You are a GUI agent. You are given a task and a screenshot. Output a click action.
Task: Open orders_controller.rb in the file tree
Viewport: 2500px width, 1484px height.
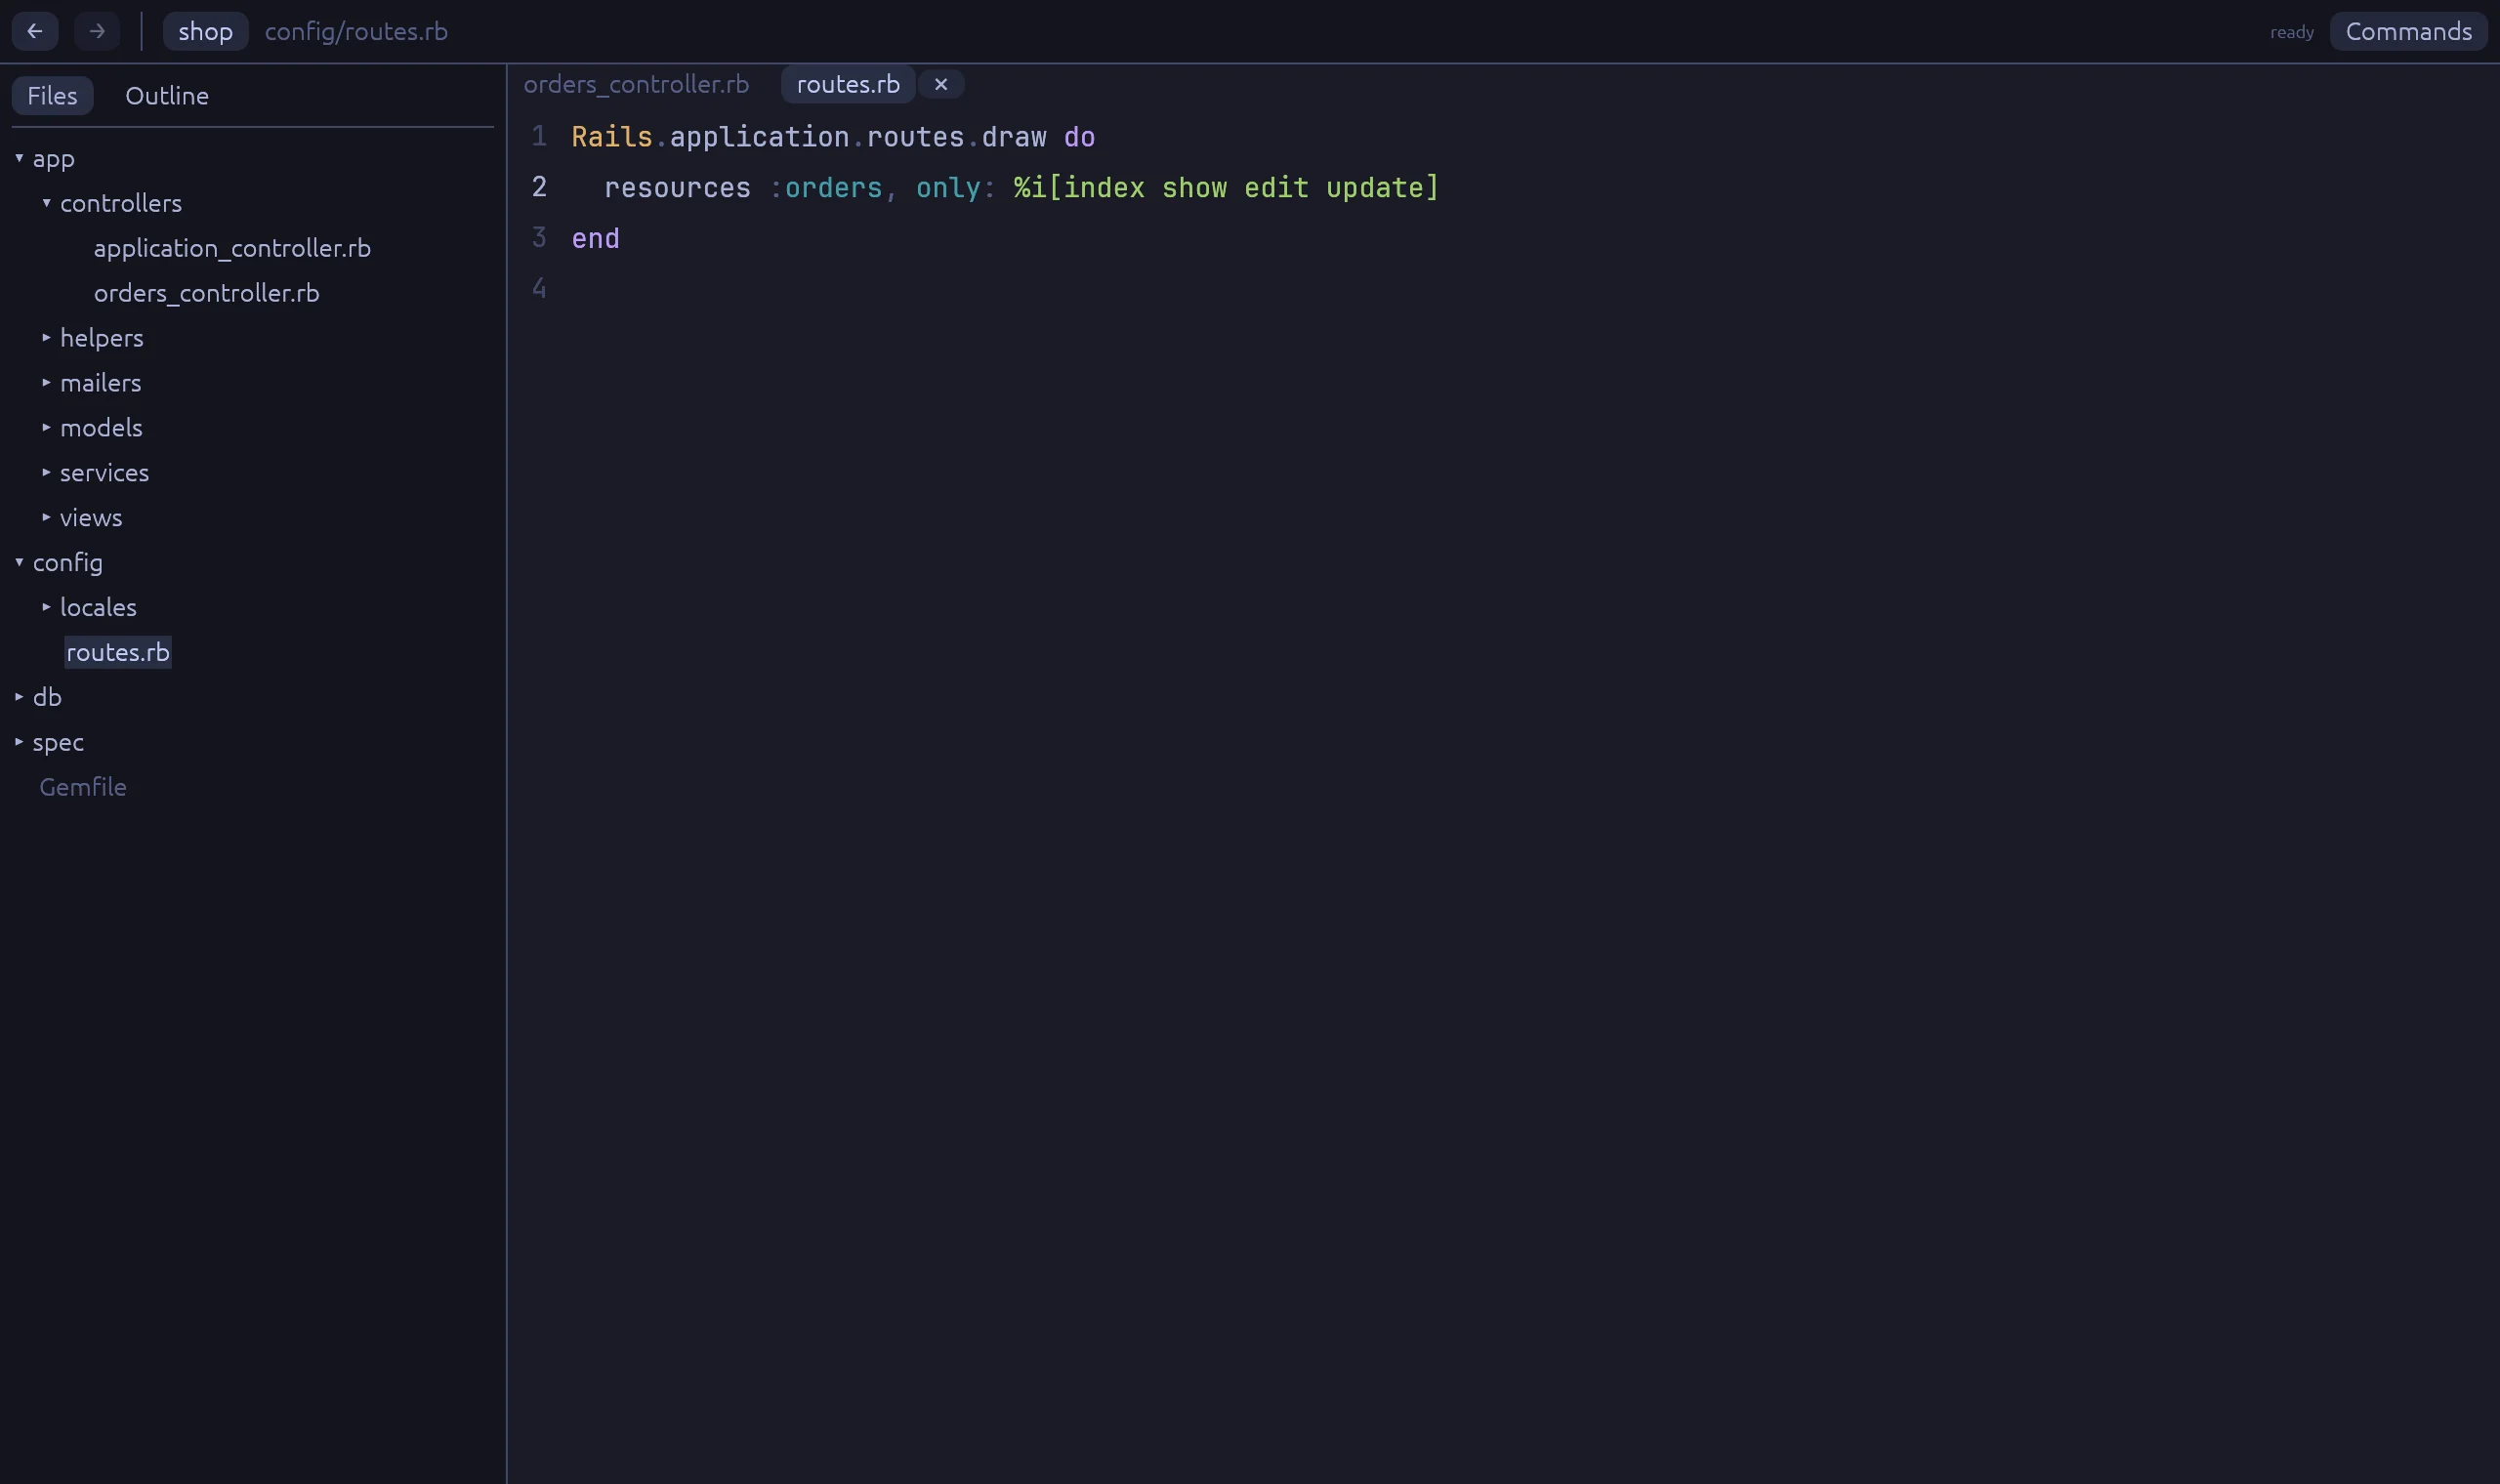coord(206,293)
